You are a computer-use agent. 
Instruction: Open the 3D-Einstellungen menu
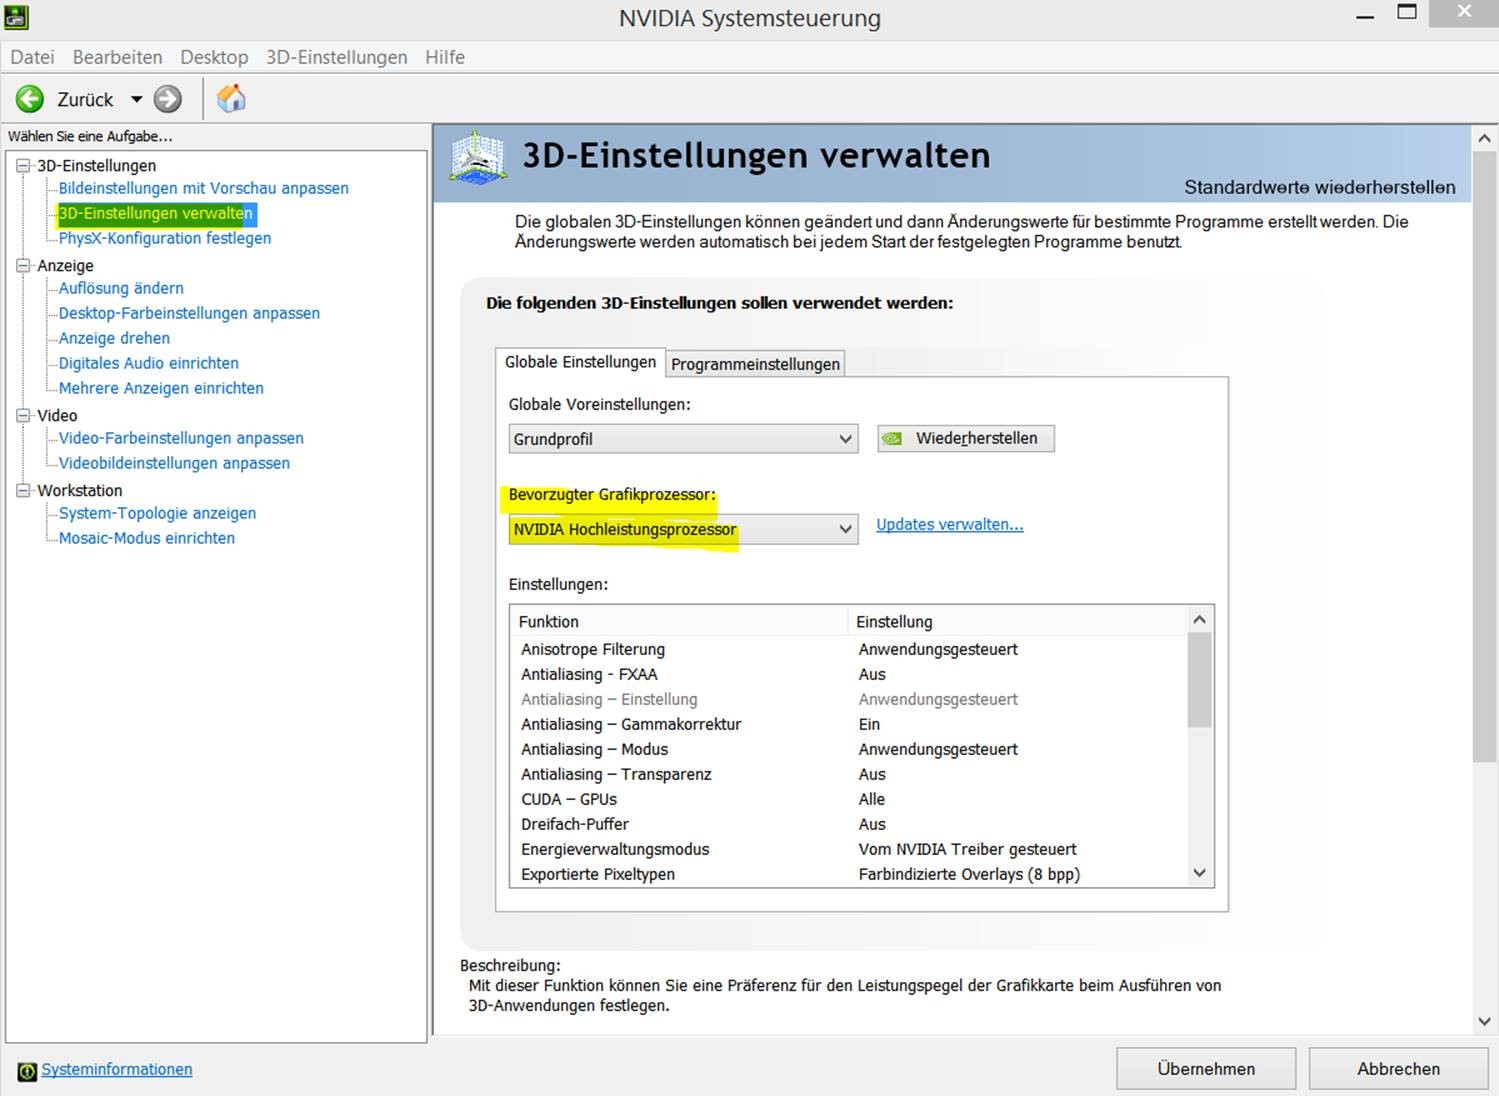point(336,57)
